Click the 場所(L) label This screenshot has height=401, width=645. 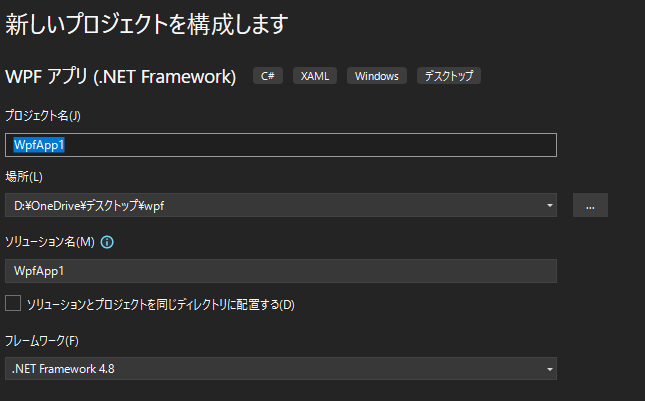pyautogui.click(x=24, y=177)
